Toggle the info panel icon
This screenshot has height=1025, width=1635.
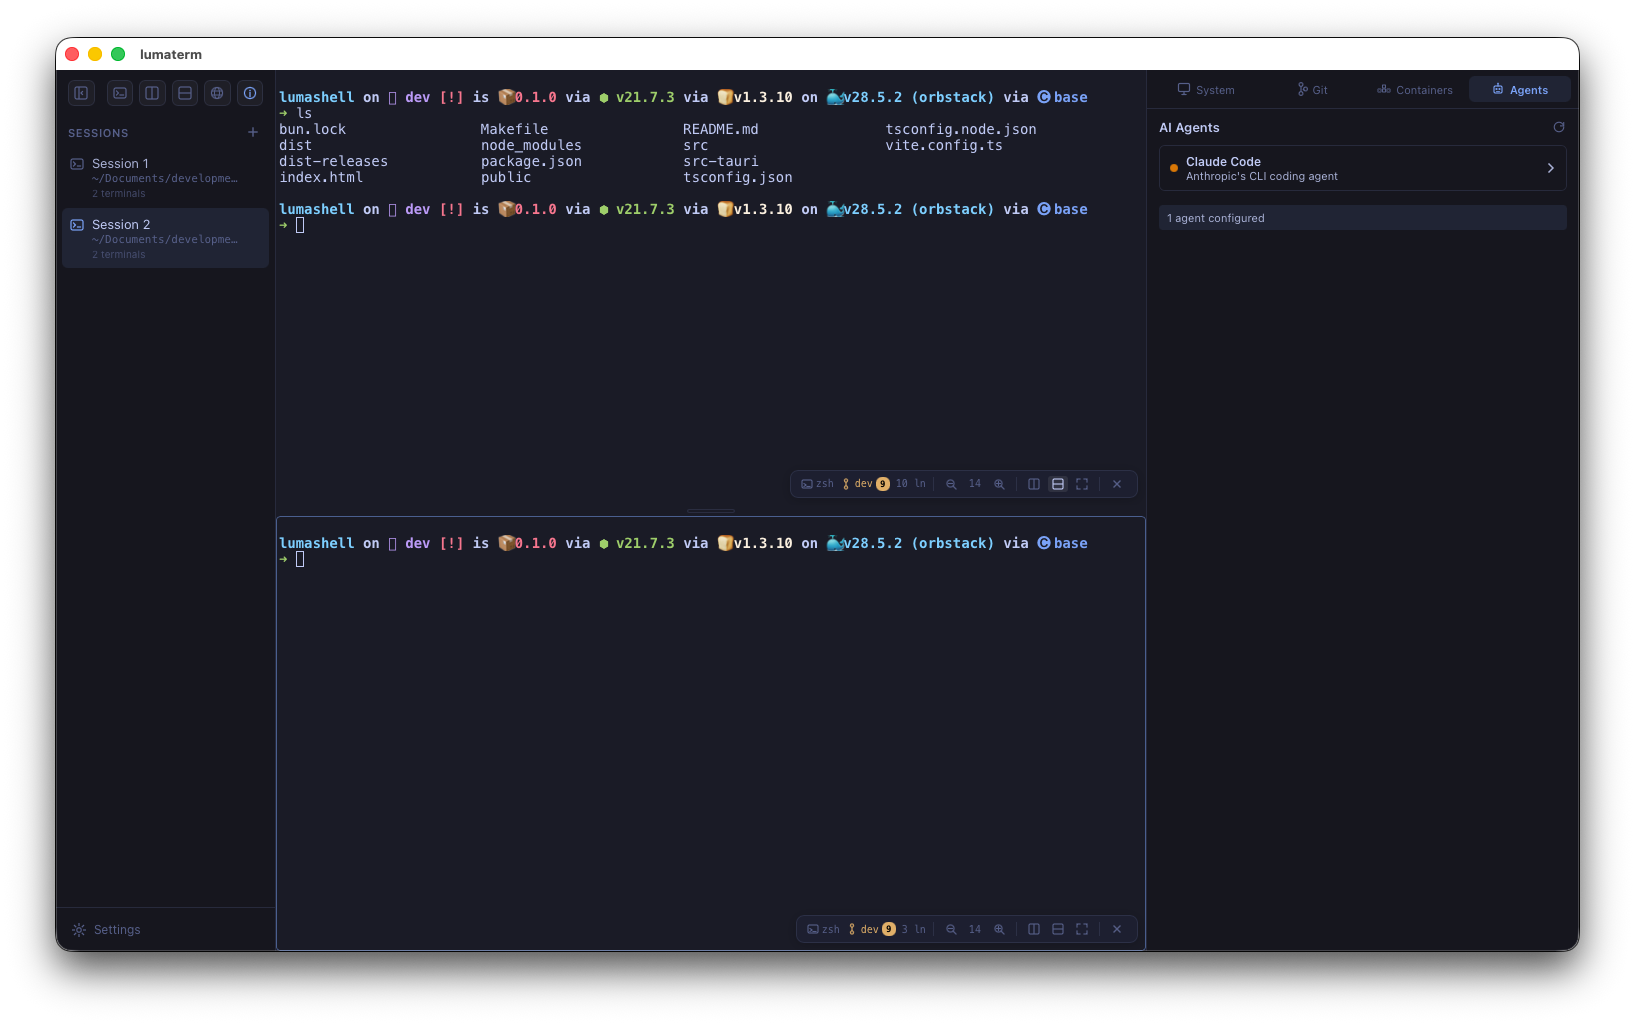point(250,93)
